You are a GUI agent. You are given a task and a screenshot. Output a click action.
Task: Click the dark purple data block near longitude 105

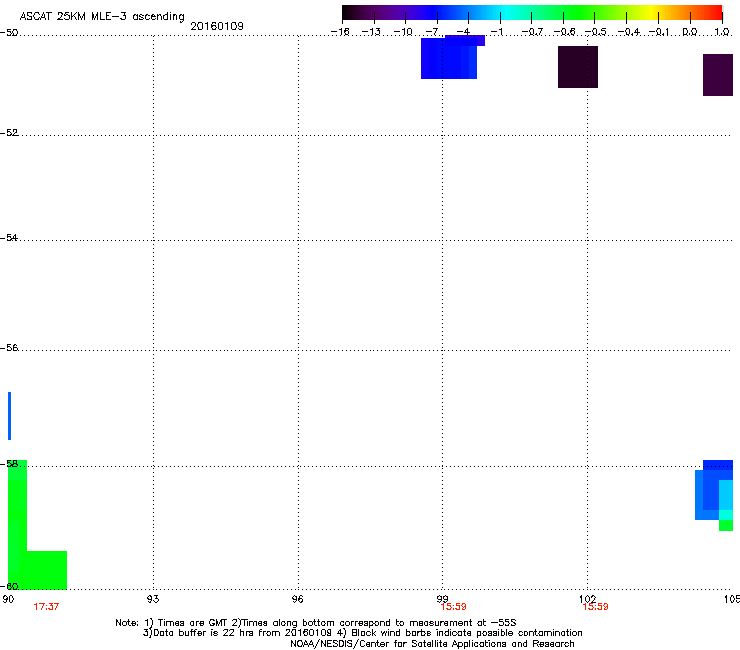pyautogui.click(x=718, y=75)
